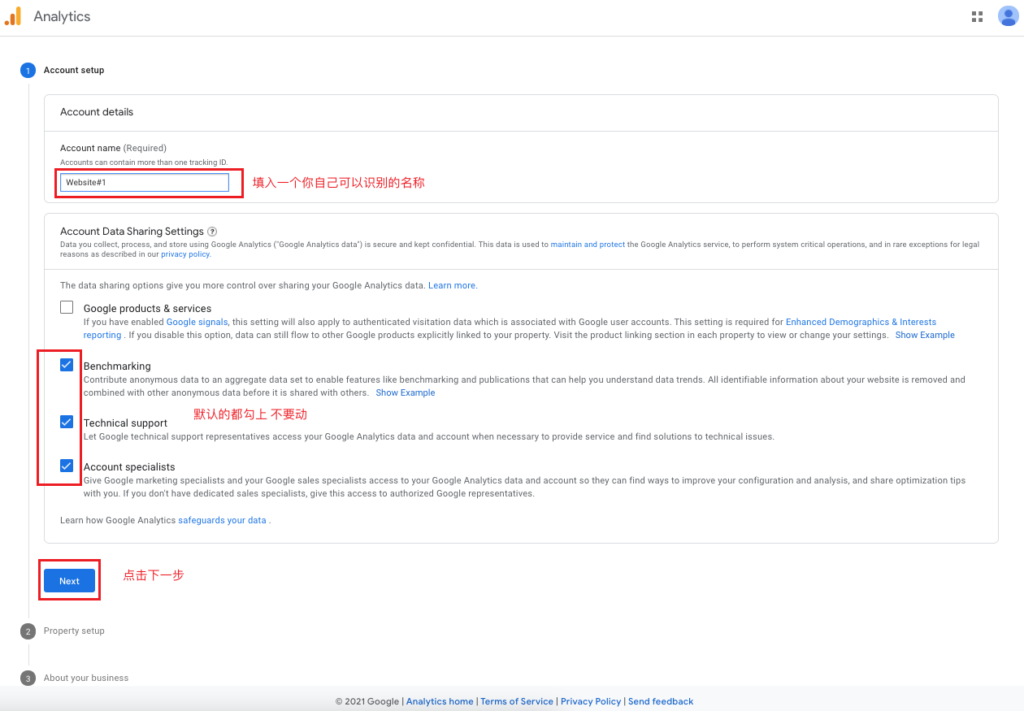
Task: Open the Google apps grid icon
Action: 977,16
